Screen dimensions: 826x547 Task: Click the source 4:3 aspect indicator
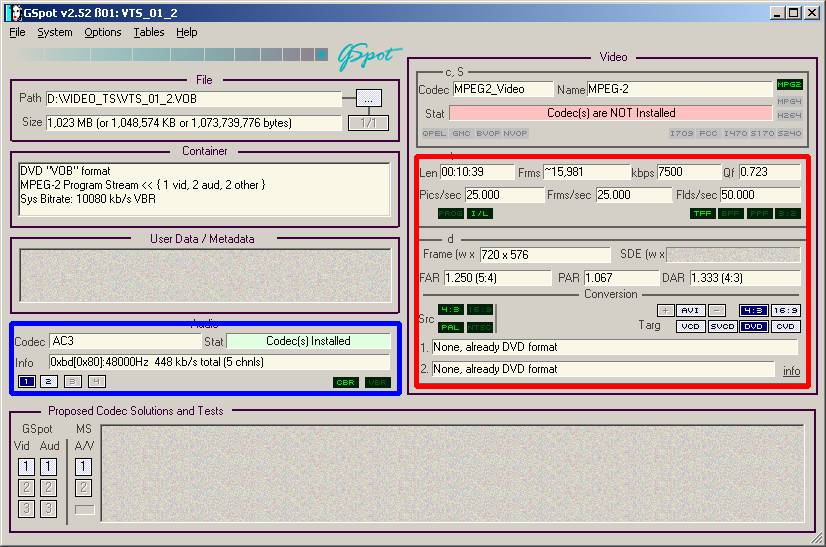(x=451, y=310)
